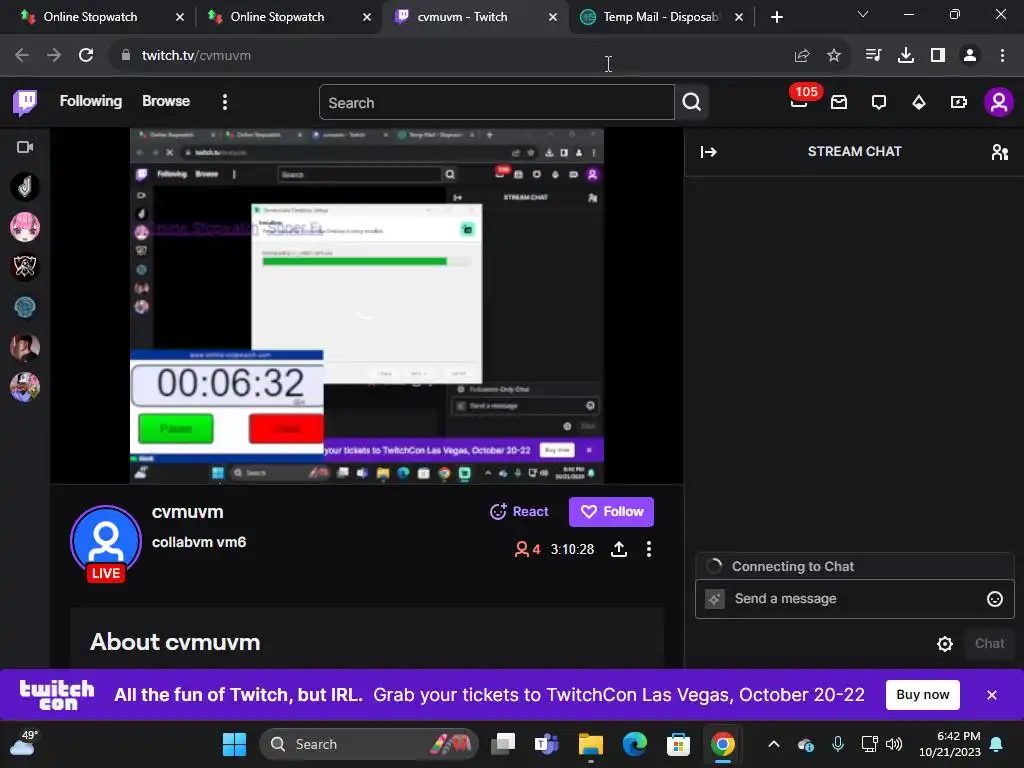1024x768 pixels.
Task: Open the tab search chevron
Action: [x=863, y=14]
